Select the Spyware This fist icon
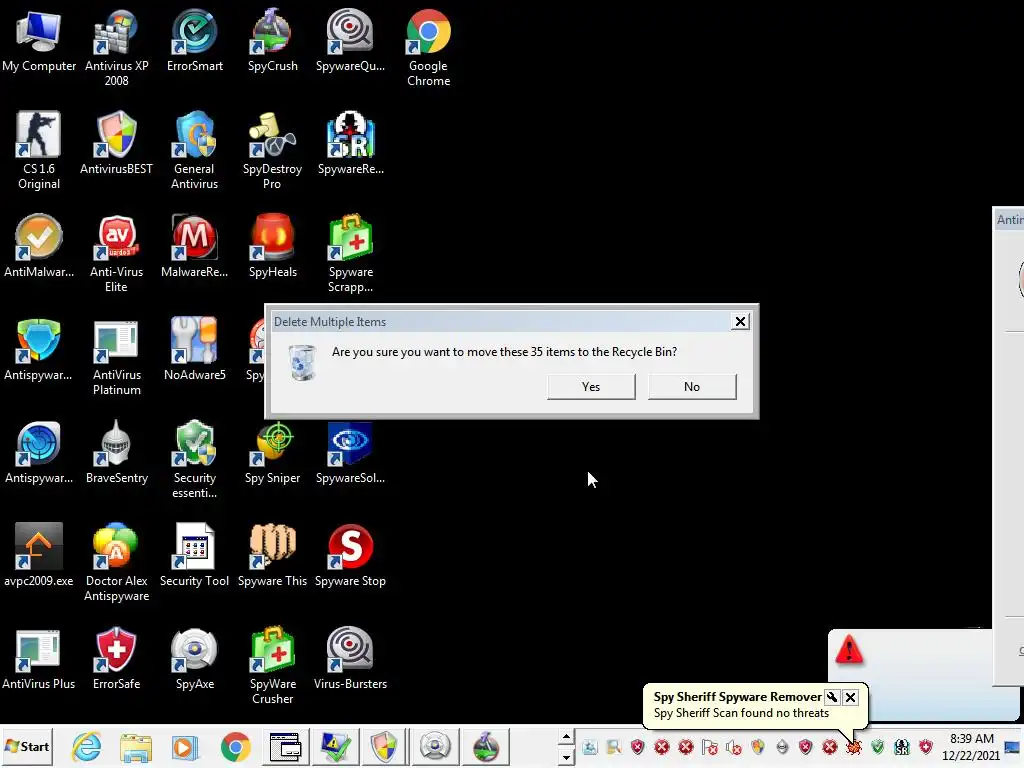This screenshot has height=768, width=1024. pyautogui.click(x=272, y=545)
